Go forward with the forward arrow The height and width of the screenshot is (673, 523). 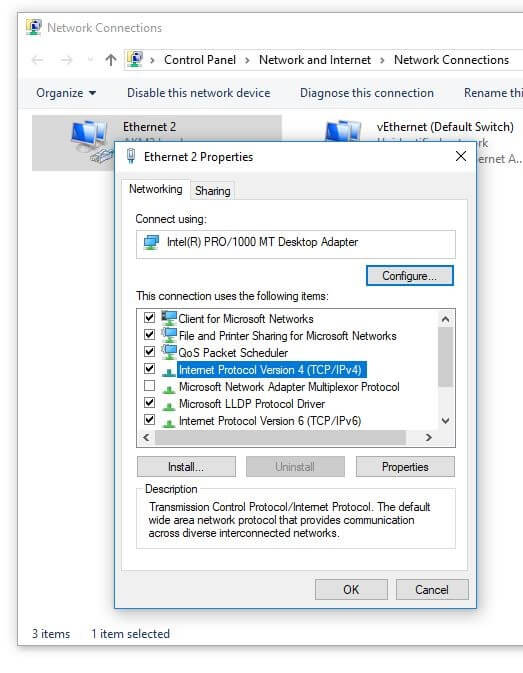67,60
